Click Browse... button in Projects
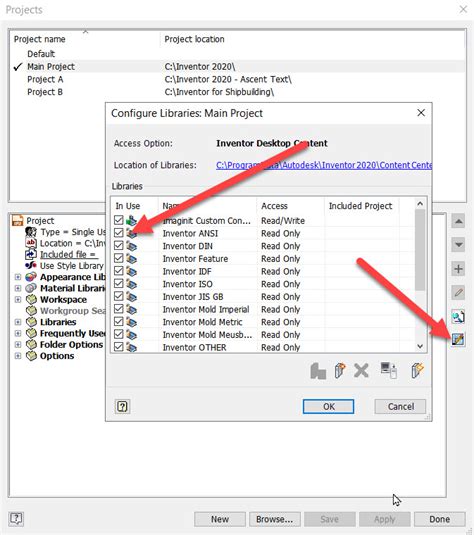The image size is (474, 535). click(x=275, y=519)
